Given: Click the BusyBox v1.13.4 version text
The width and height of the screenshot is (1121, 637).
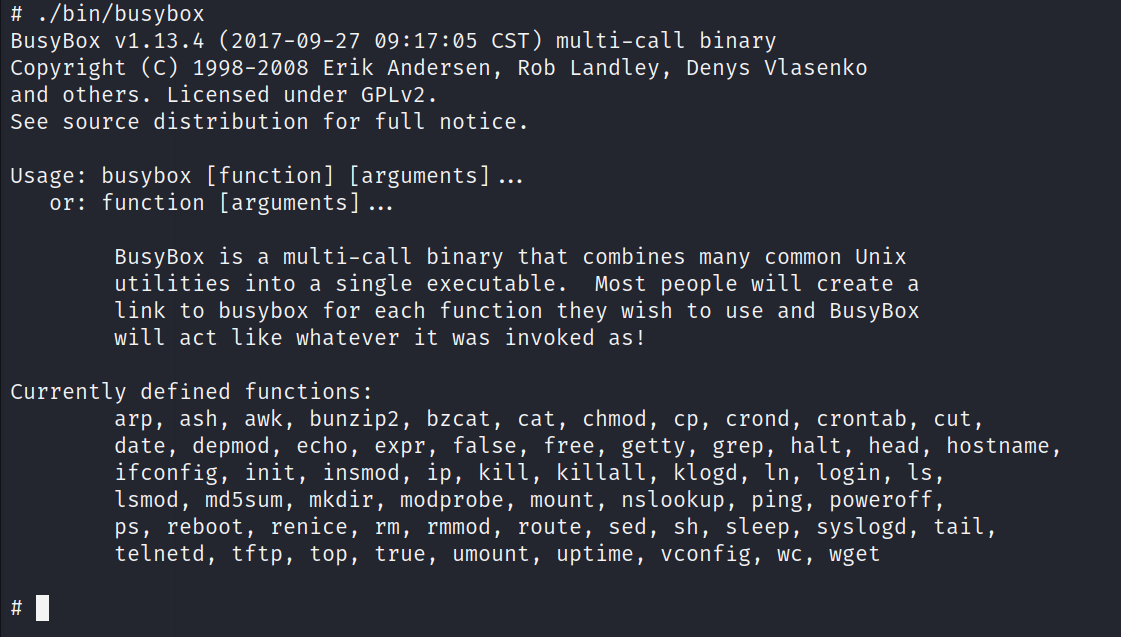Looking at the screenshot, I should [x=107, y=41].
